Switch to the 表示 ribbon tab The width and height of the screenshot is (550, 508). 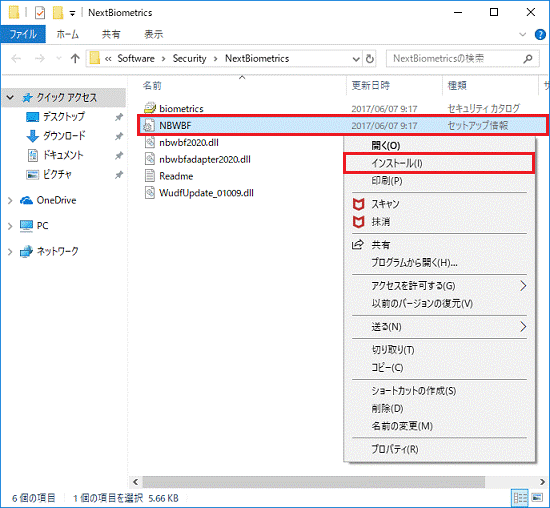pos(154,34)
